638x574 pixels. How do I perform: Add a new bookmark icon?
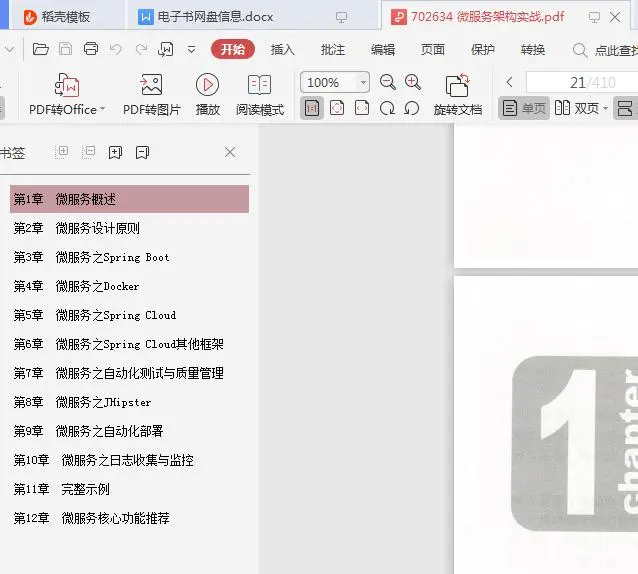point(116,153)
